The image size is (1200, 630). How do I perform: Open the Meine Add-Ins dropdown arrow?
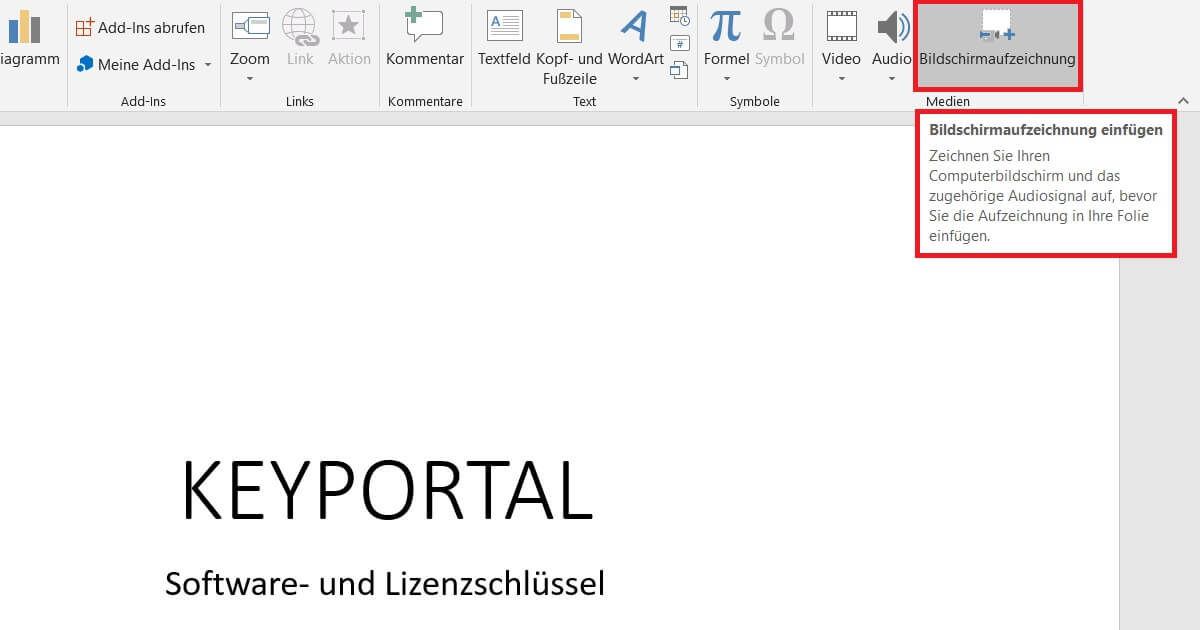(x=207, y=65)
